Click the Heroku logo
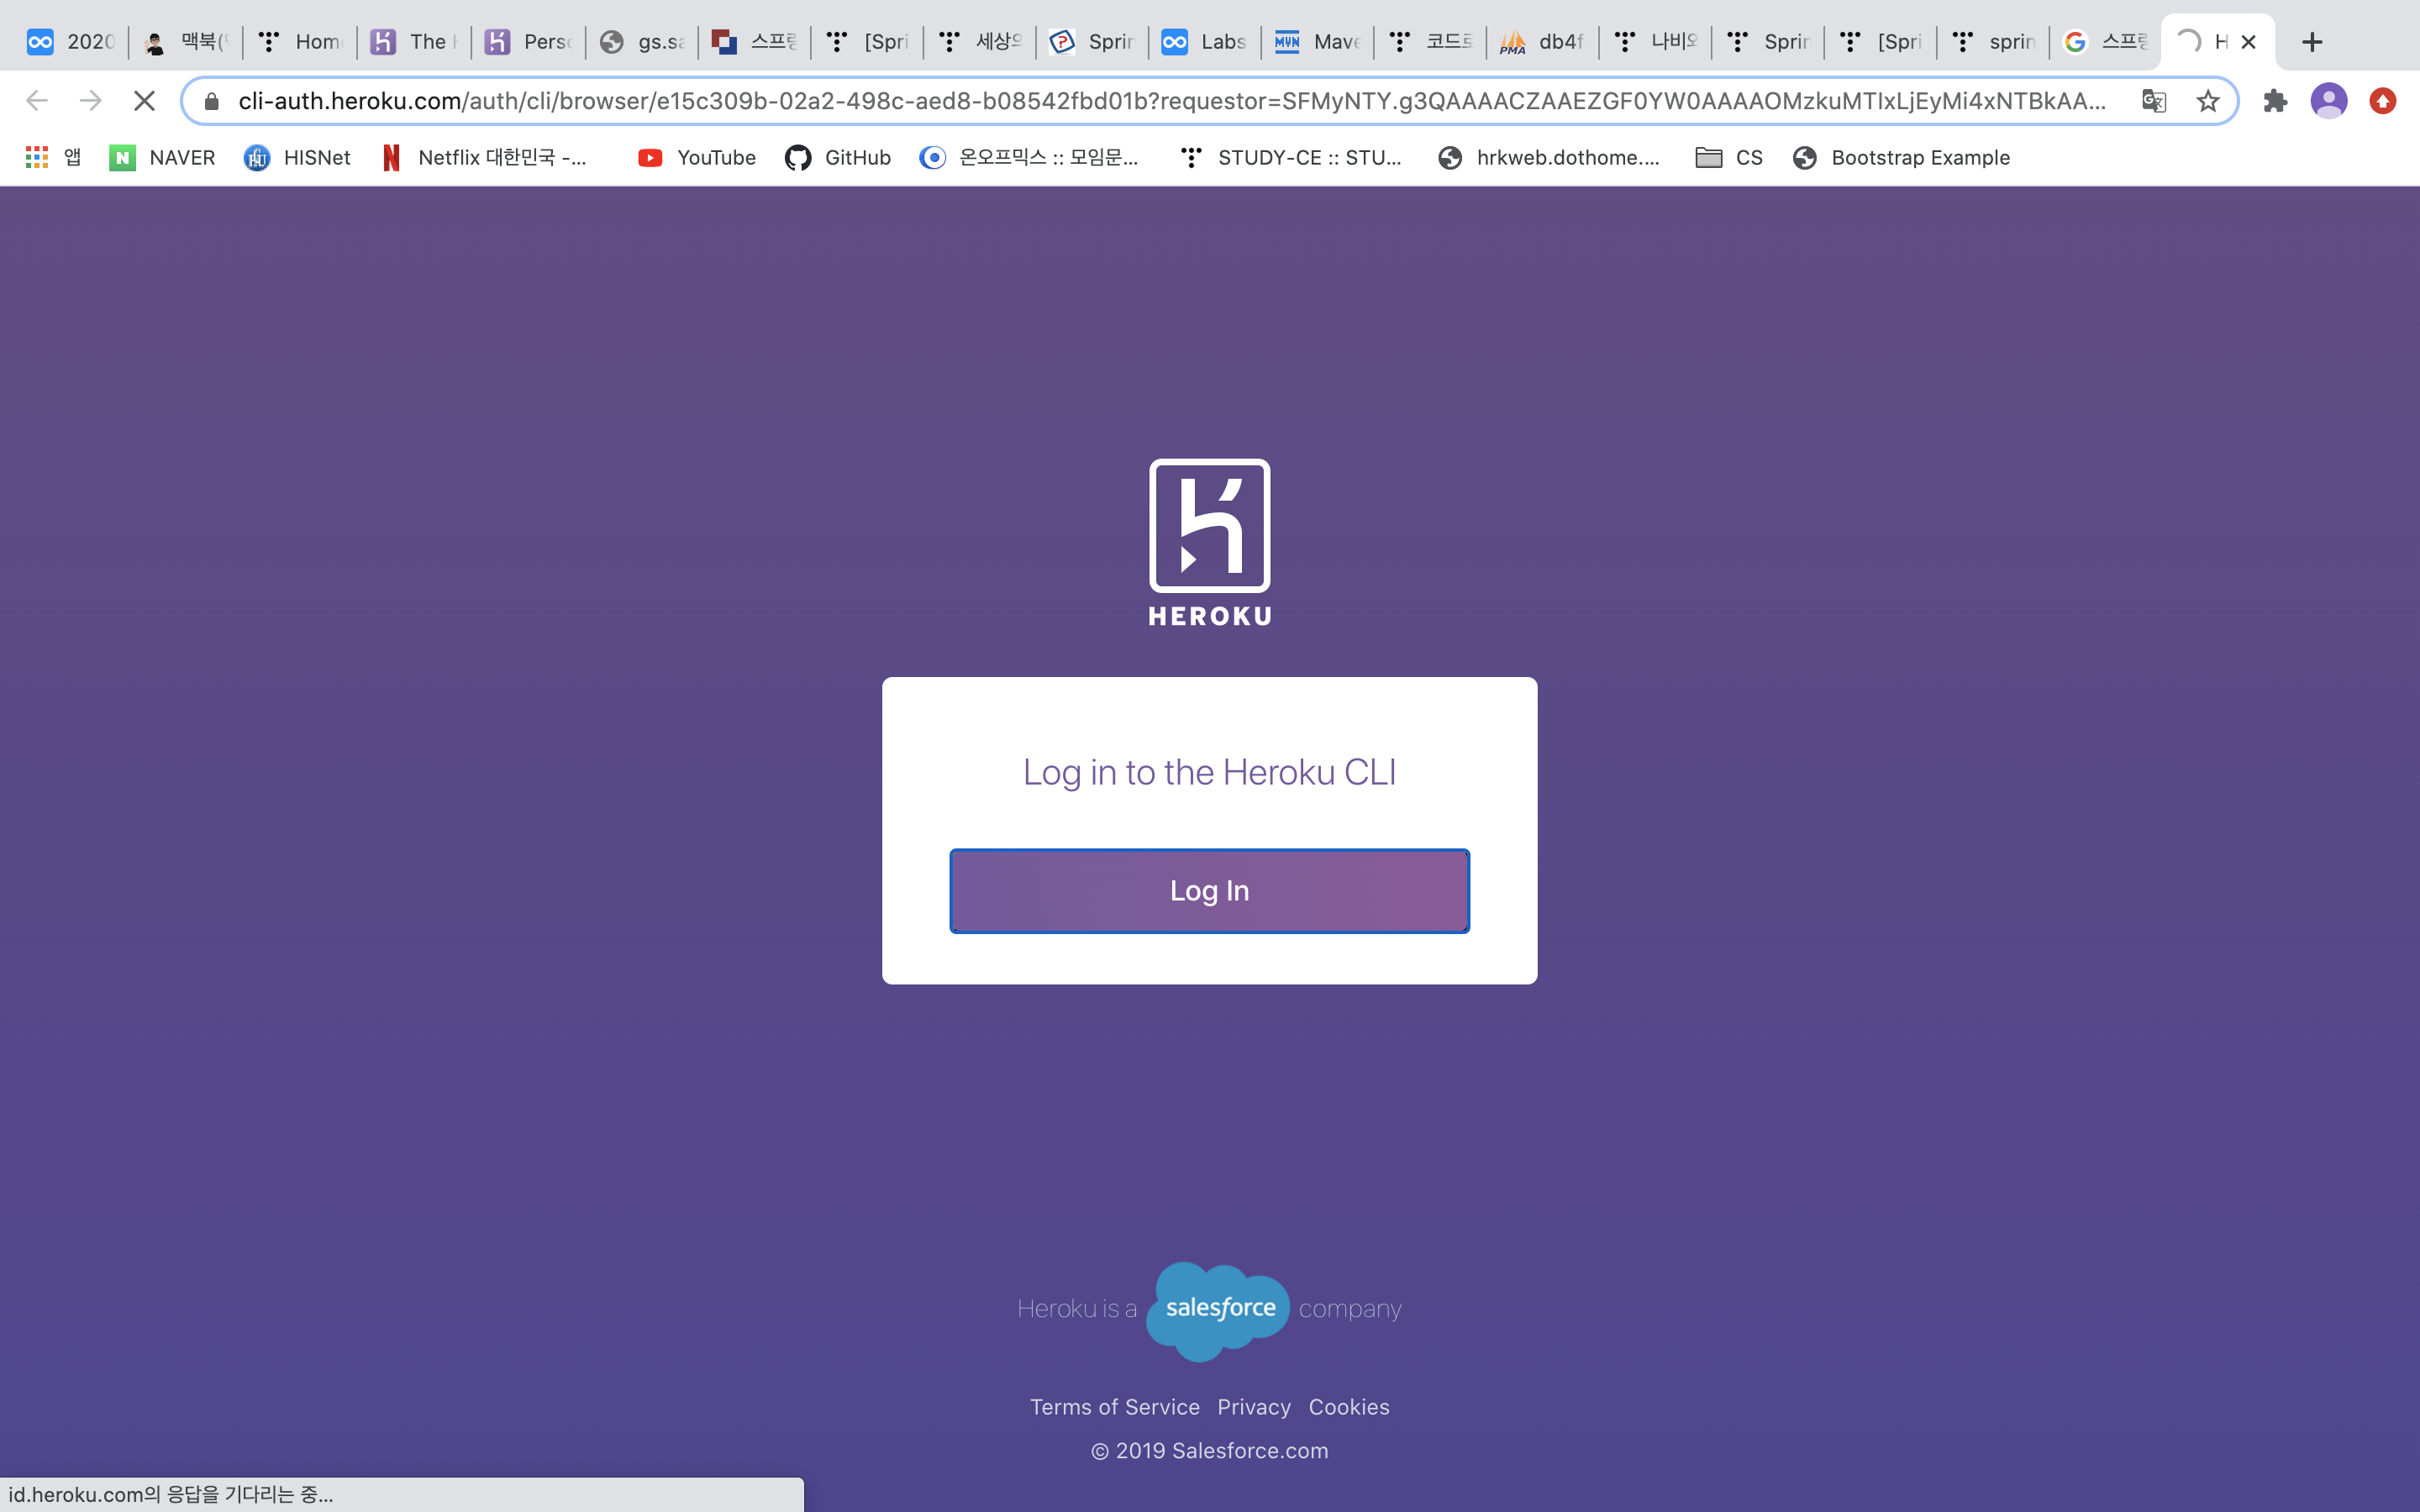 pyautogui.click(x=1209, y=542)
